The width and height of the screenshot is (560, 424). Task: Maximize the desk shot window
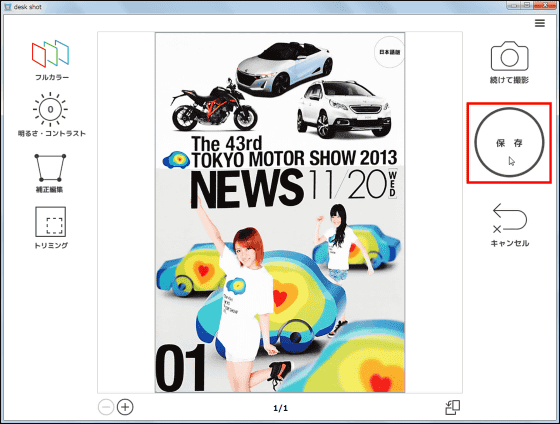point(527,5)
